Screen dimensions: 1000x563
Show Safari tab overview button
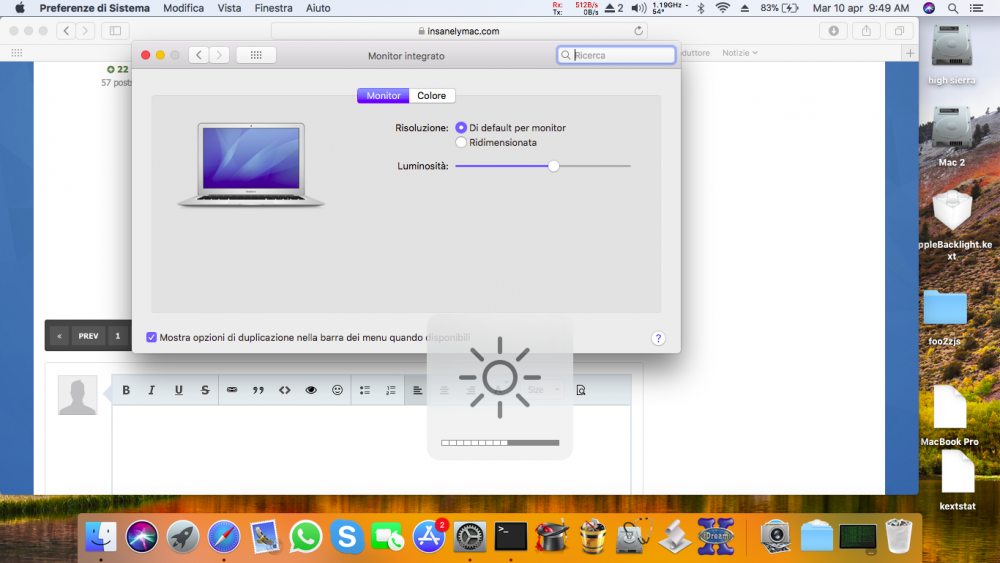899,31
